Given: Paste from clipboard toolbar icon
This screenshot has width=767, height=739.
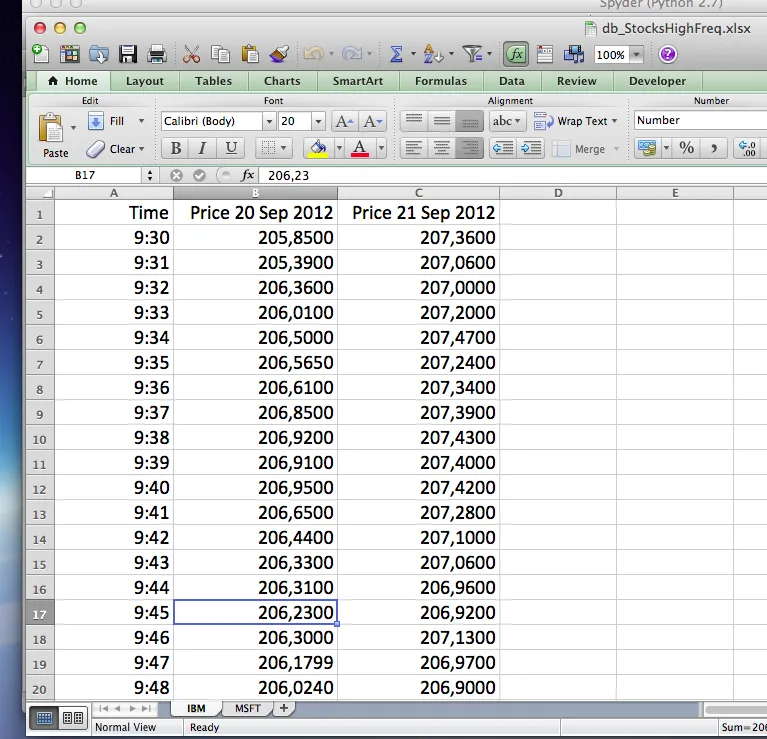Looking at the screenshot, I should pyautogui.click(x=250, y=54).
